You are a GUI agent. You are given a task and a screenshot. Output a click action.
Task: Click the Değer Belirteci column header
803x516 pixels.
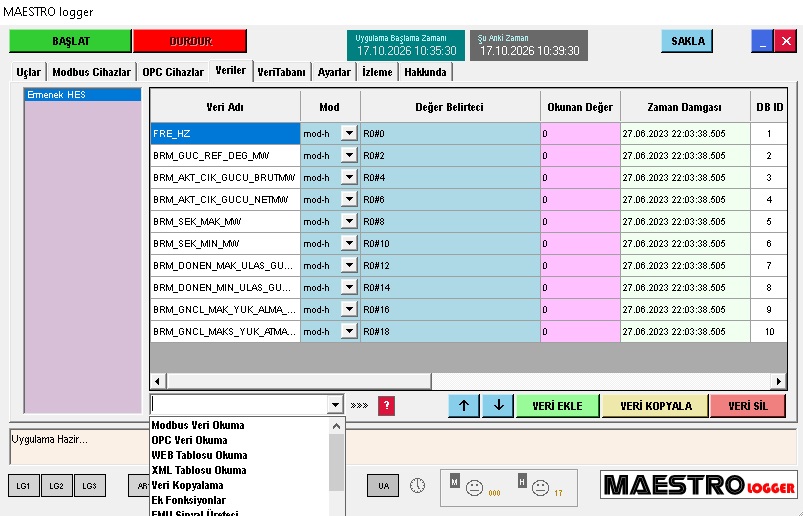(450, 107)
